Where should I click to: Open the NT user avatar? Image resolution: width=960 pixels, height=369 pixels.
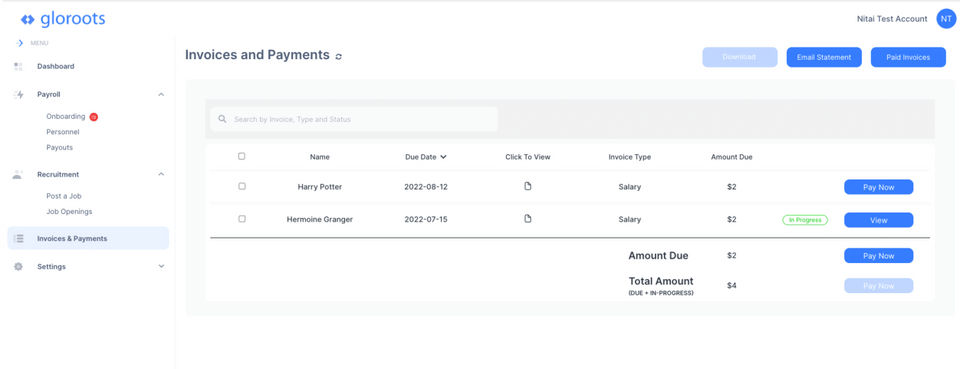click(946, 19)
